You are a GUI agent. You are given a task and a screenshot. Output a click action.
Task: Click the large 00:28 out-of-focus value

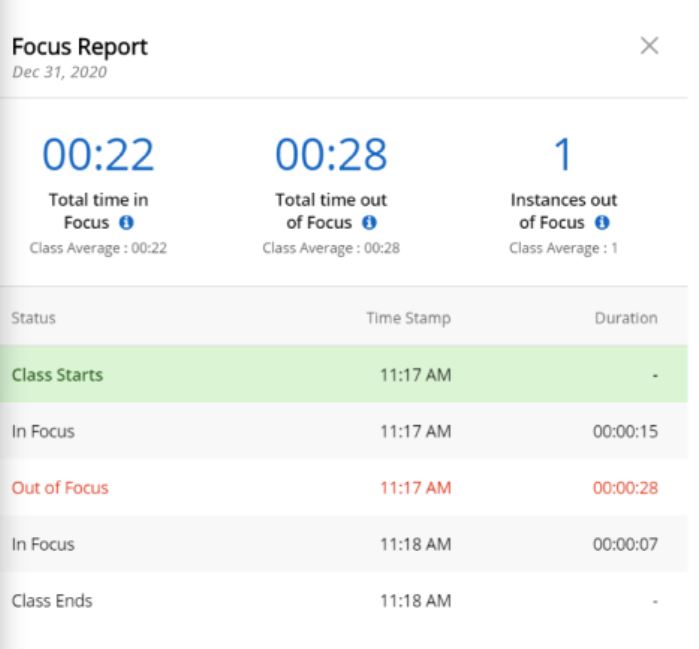(x=331, y=154)
